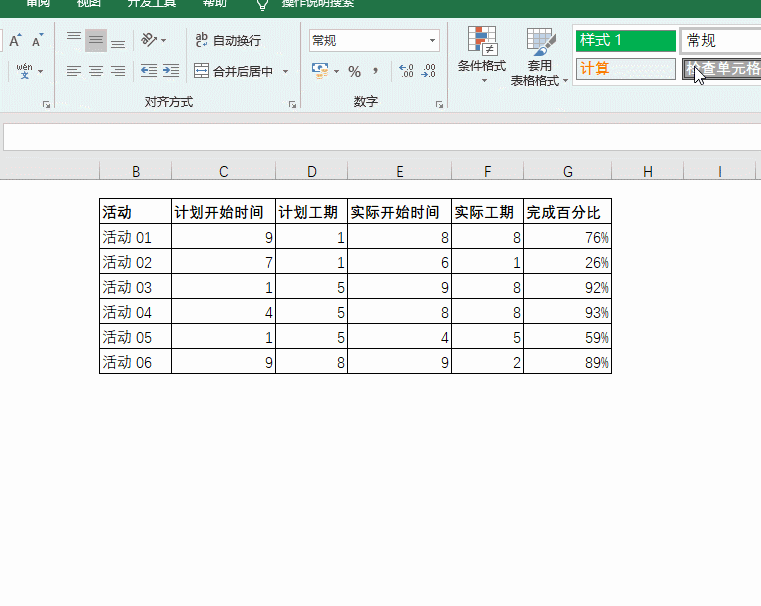Image resolution: width=761 pixels, height=606 pixels.
Task: Open the 帮助 ribbon tab
Action: pos(215,3)
